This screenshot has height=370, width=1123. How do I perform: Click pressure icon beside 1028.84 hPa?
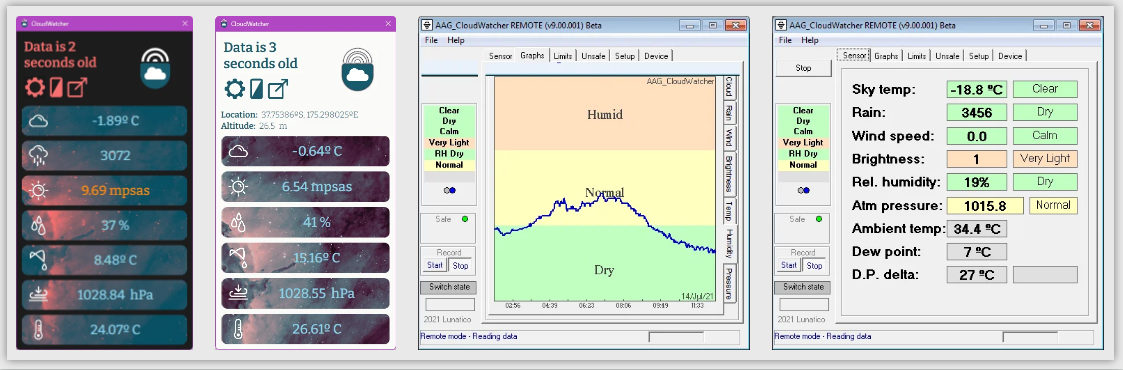tap(38, 294)
